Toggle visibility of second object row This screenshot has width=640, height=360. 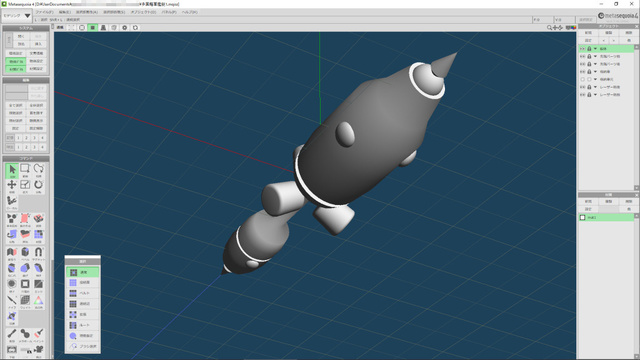point(582,56)
